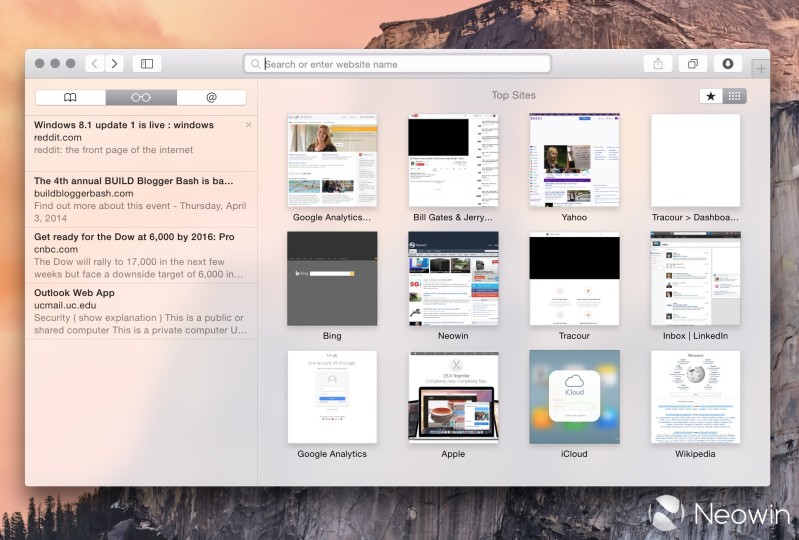Open the BUILD Blogger Bash reading item
Viewport: 799px width, 540px height.
click(138, 199)
